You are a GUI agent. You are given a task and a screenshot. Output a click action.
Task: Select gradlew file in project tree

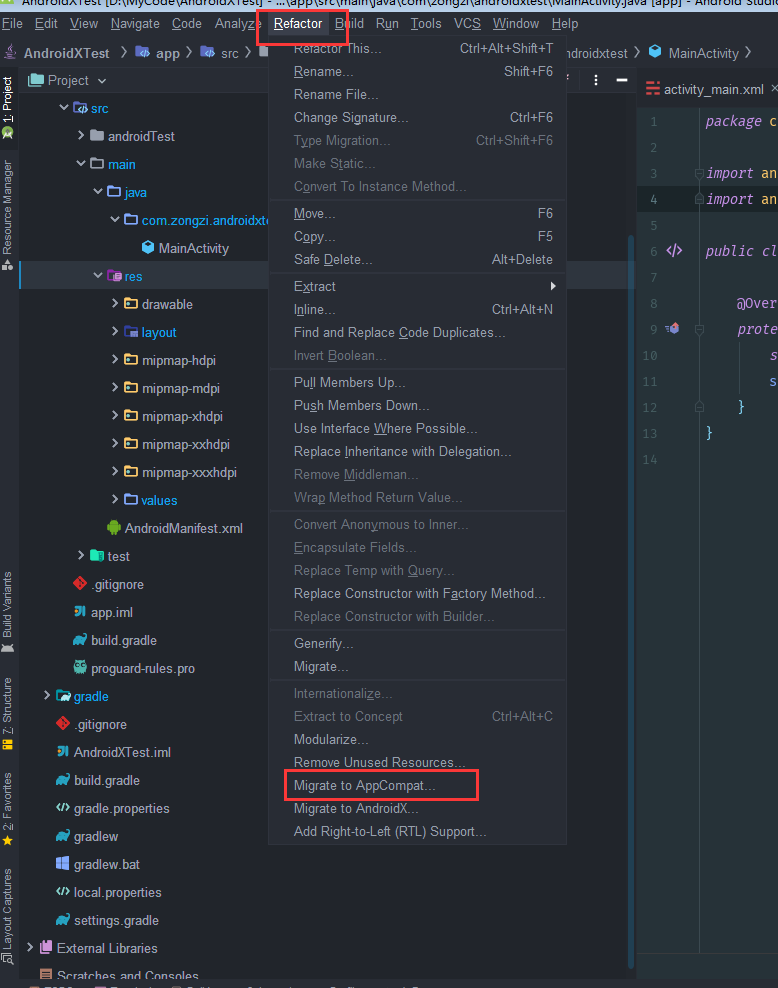(96, 836)
